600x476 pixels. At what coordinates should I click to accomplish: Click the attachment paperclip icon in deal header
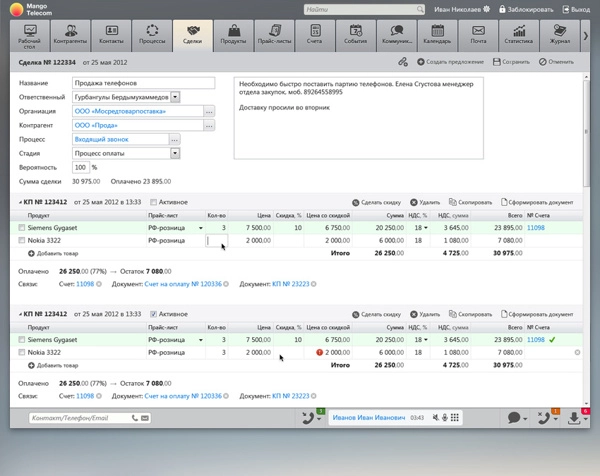click(x=403, y=62)
